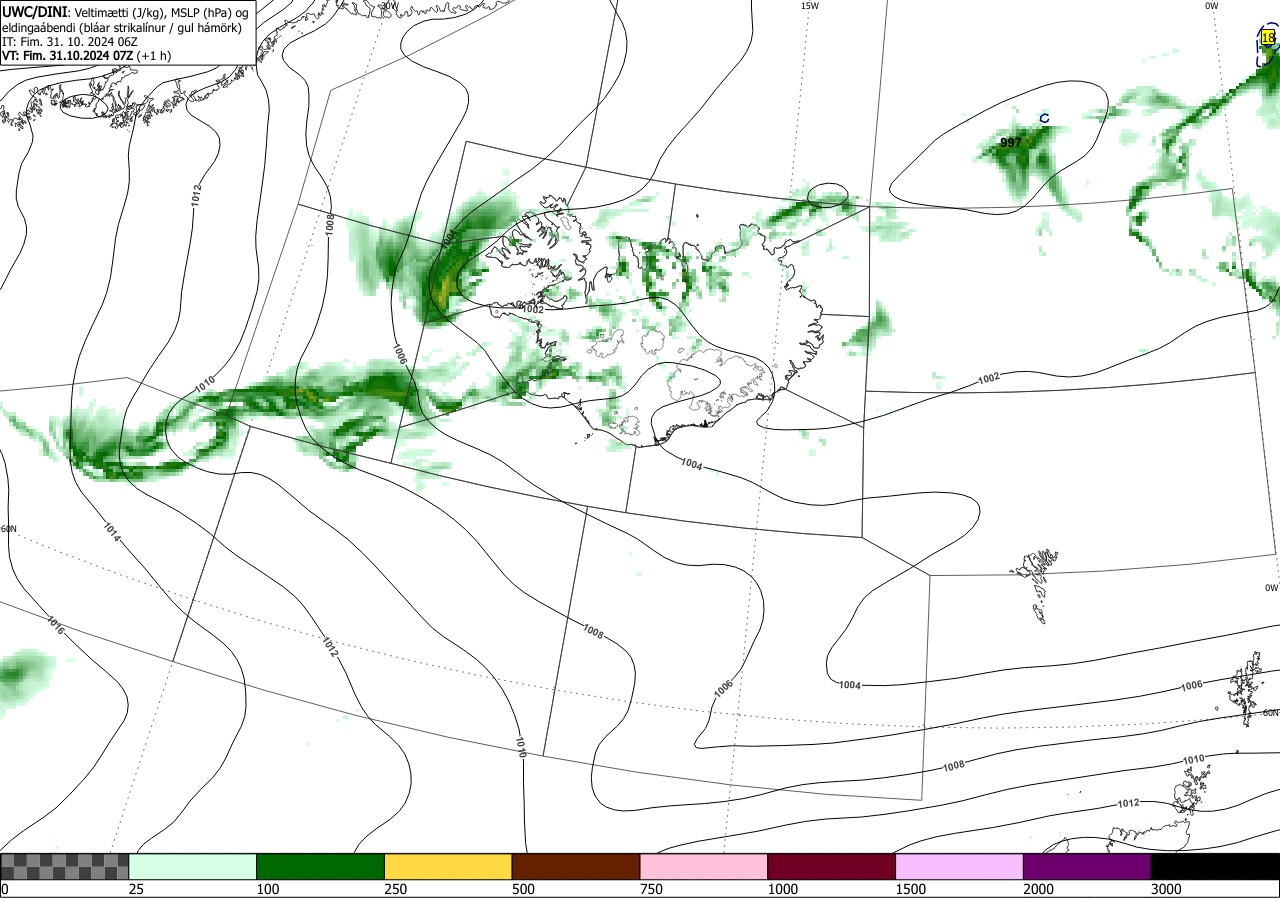The image size is (1280, 898).
Task: Select the line beginning eldingaábendi
Action: click(121, 27)
